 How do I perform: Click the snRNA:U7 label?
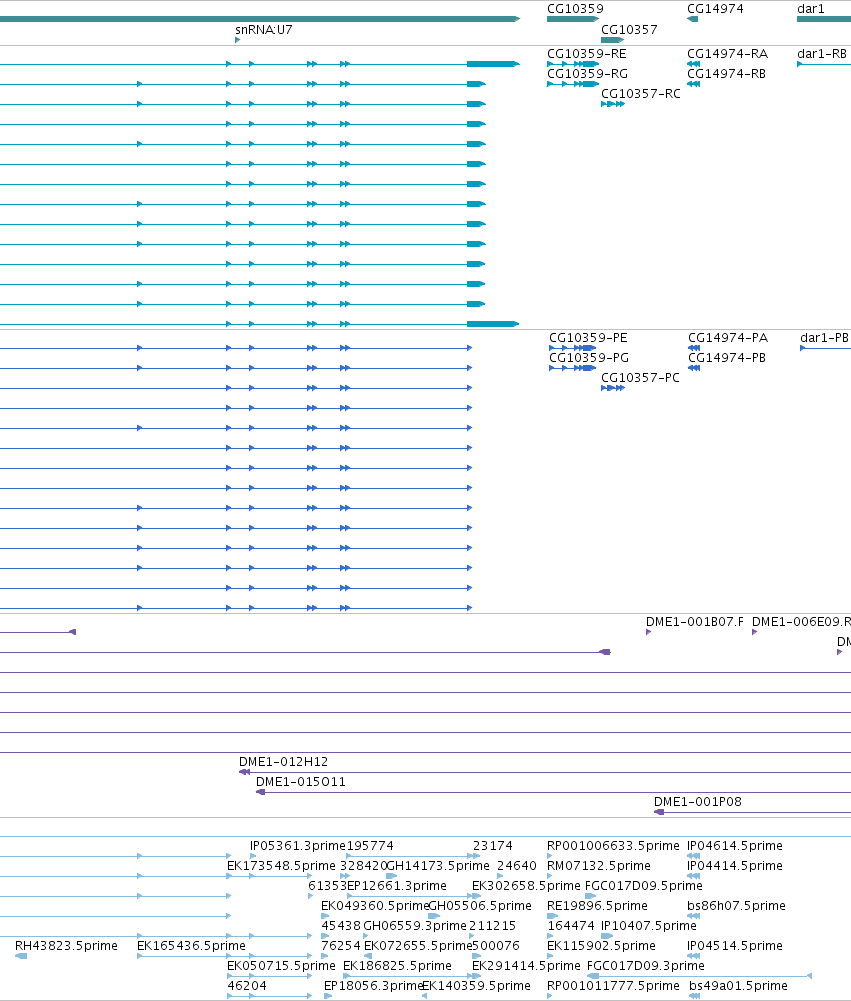(264, 30)
